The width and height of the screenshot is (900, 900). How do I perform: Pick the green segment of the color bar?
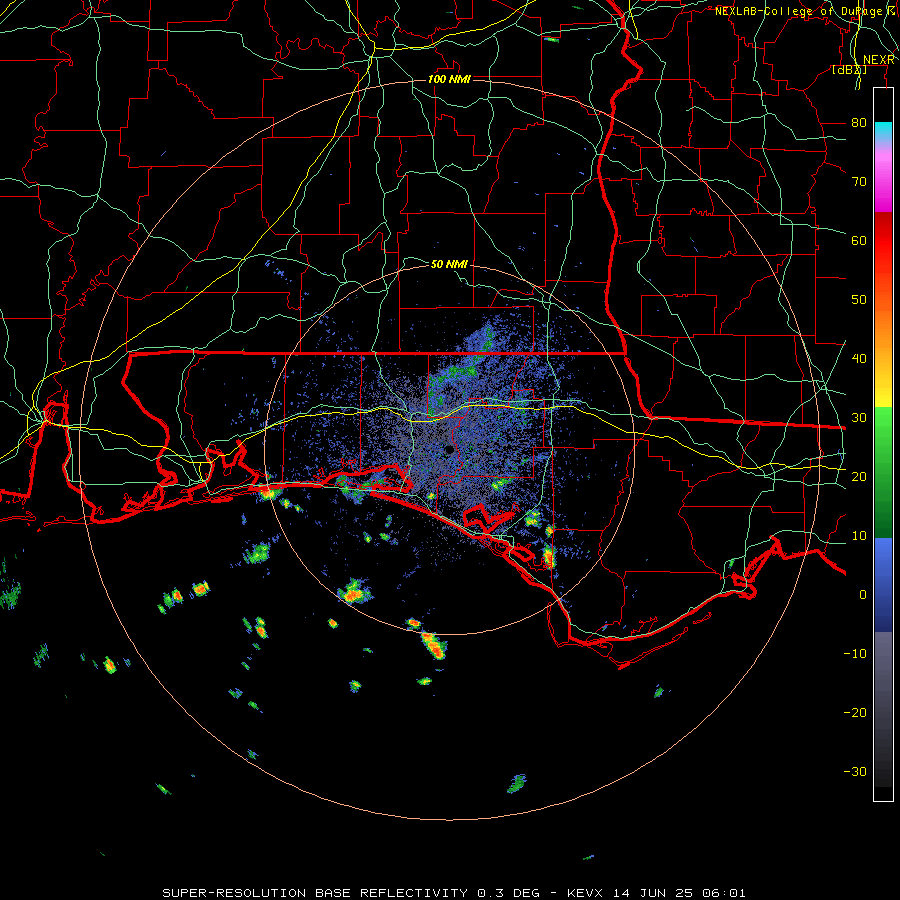(x=883, y=472)
